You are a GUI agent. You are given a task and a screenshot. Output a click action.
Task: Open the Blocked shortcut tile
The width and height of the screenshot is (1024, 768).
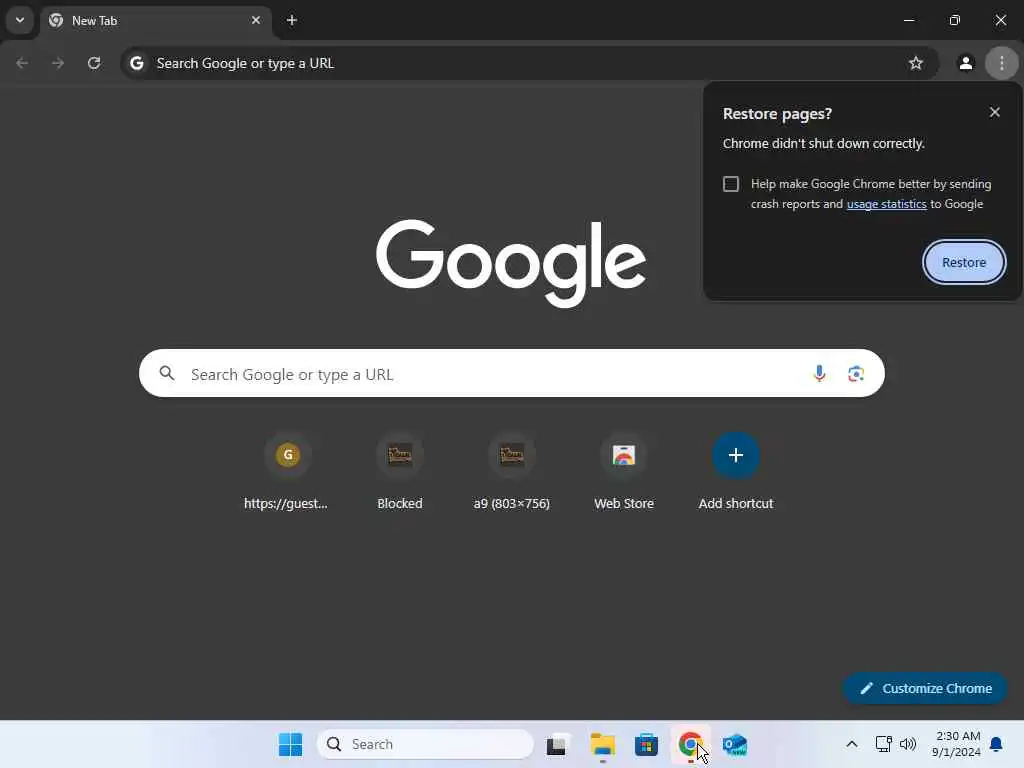click(x=400, y=473)
